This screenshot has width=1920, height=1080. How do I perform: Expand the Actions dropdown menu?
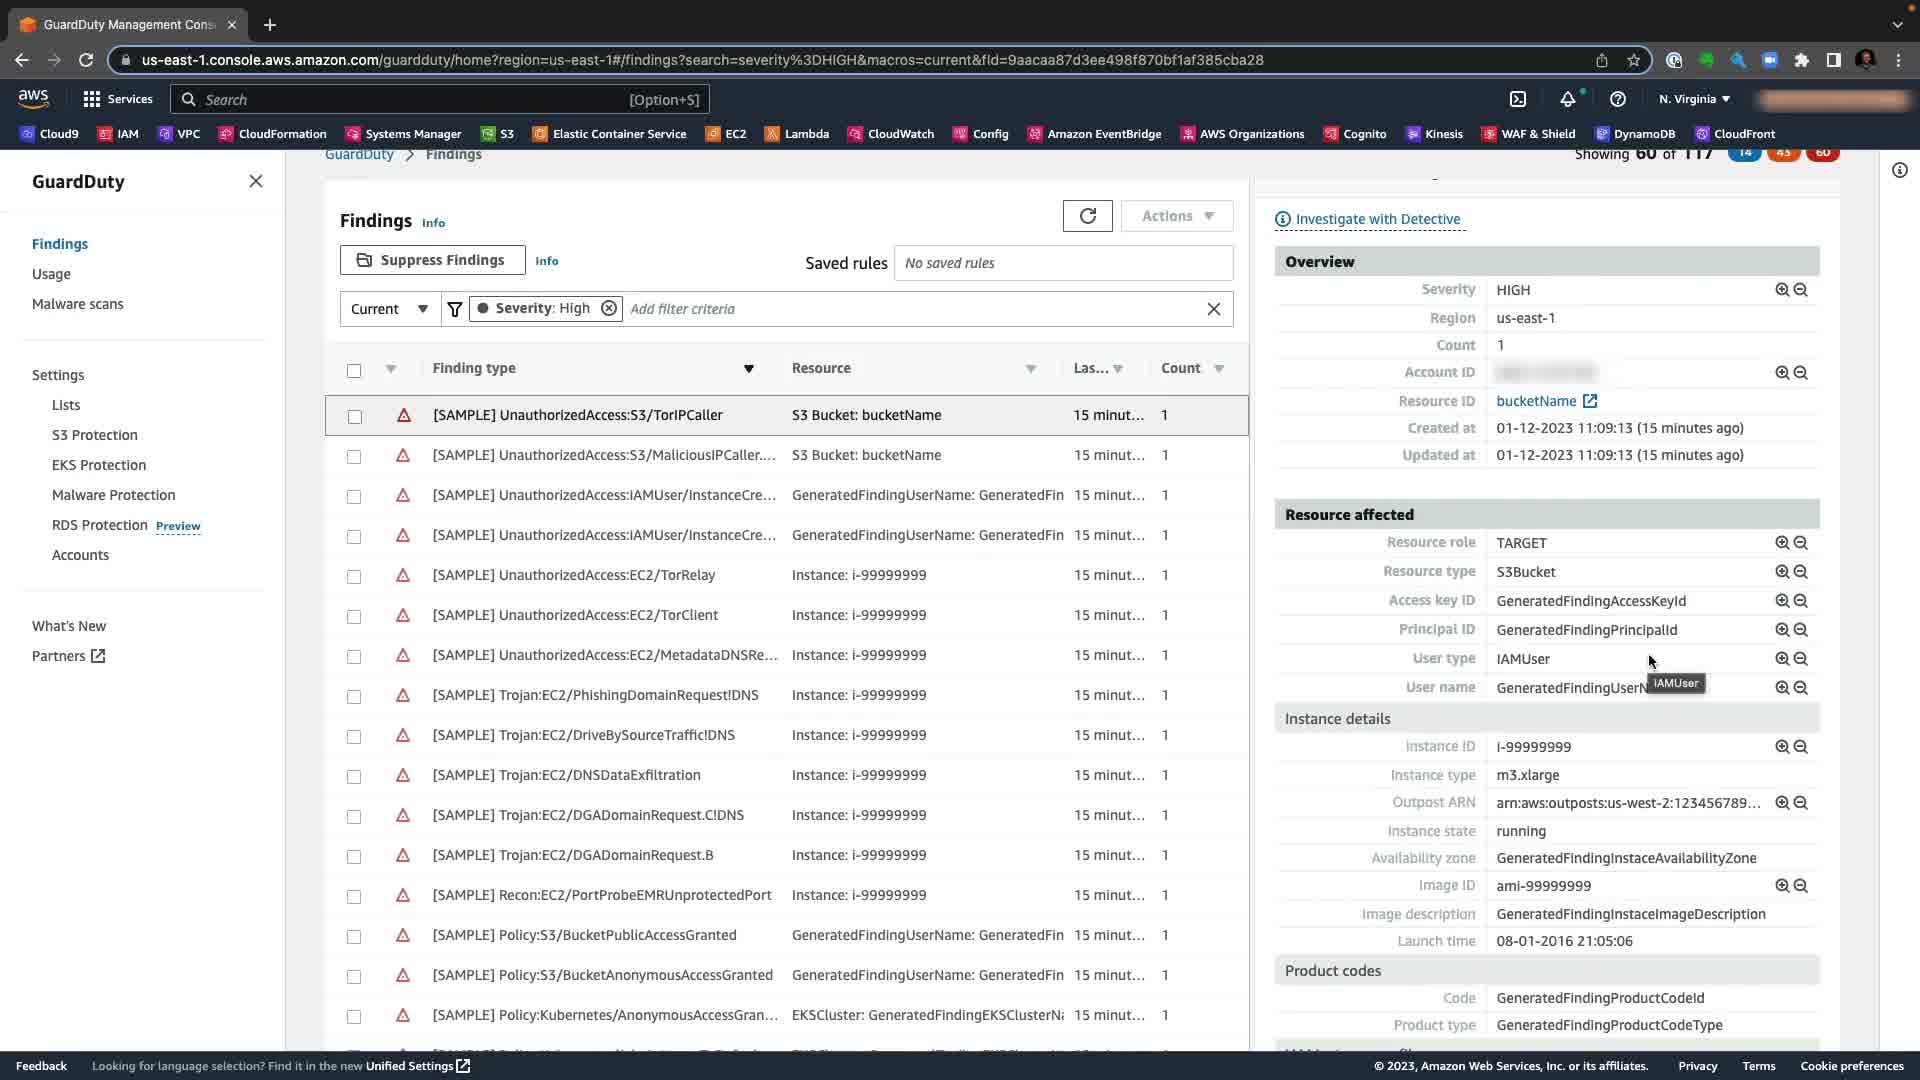(x=1177, y=216)
